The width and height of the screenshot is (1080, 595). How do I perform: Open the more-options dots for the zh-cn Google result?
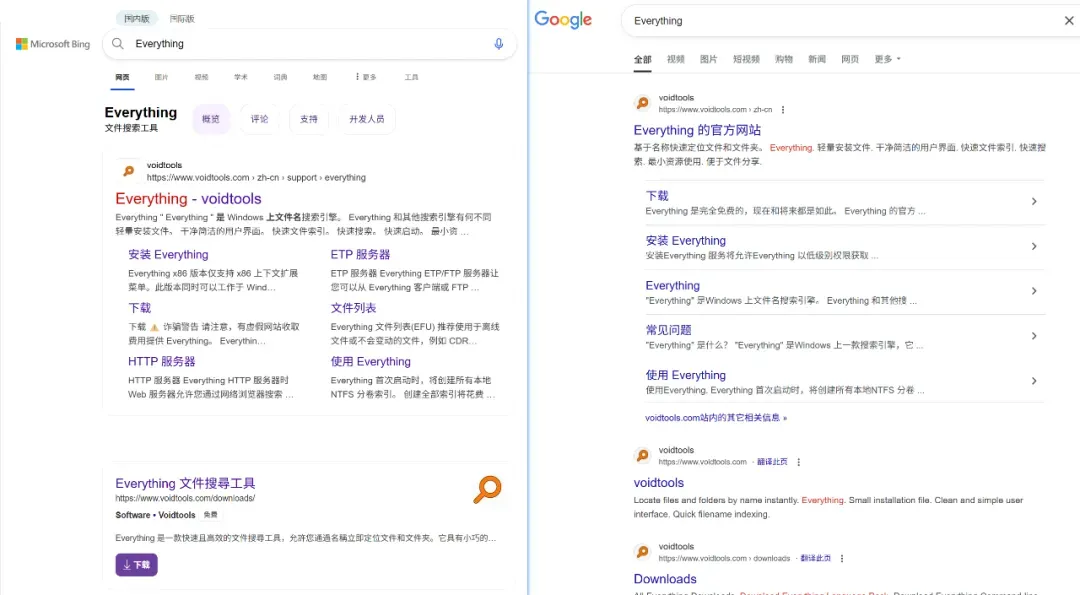(x=782, y=109)
